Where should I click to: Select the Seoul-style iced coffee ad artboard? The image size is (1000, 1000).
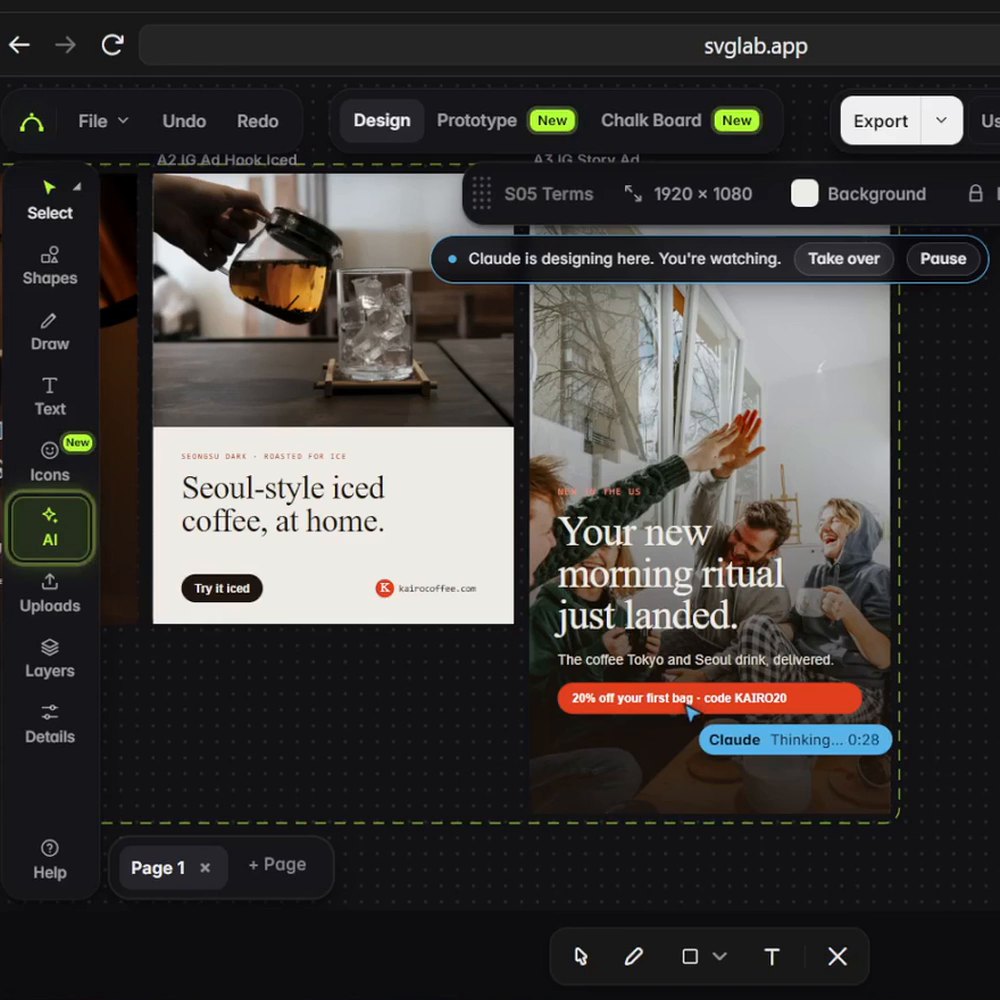click(x=333, y=399)
